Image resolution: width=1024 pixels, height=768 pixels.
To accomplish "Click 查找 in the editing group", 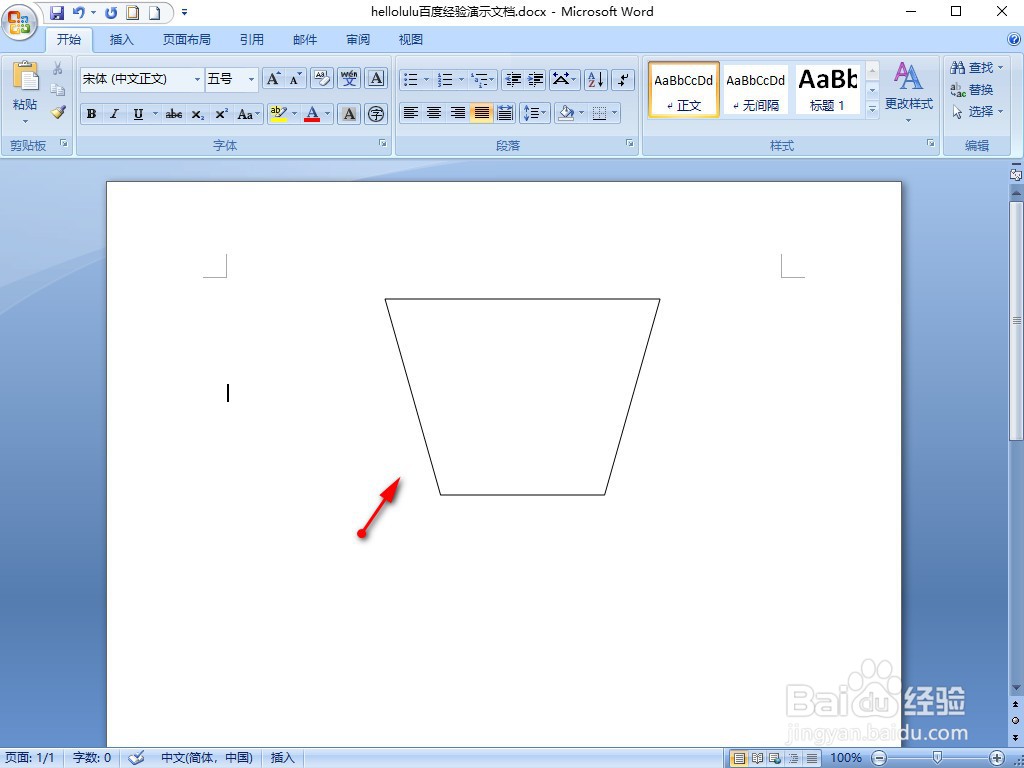I will pyautogui.click(x=976, y=67).
